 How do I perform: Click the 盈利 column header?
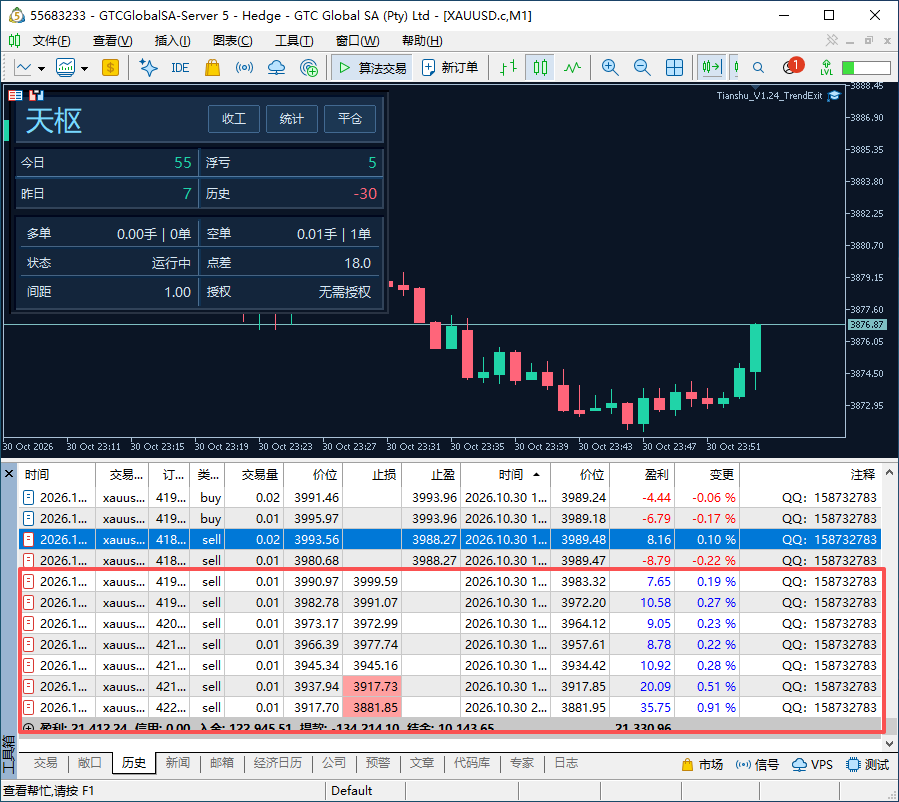coord(642,475)
